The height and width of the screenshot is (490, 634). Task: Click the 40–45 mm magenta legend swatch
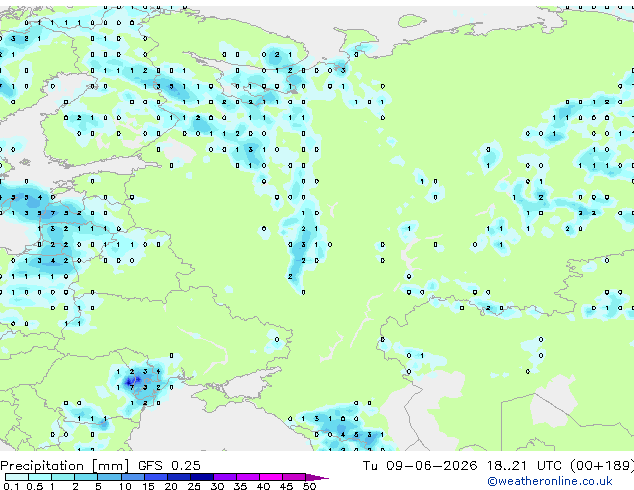(271, 477)
